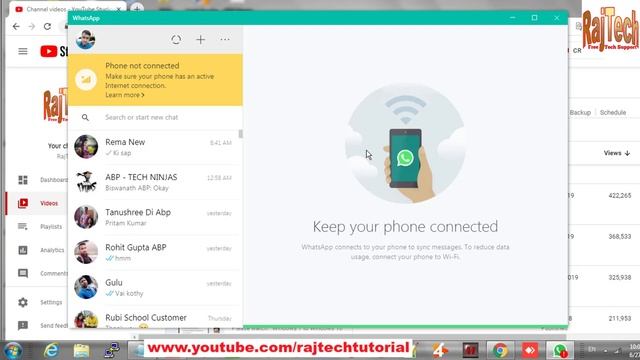The height and width of the screenshot is (360, 640).
Task: Click ABP - TECH NINJAS group avatar
Action: pos(86,182)
